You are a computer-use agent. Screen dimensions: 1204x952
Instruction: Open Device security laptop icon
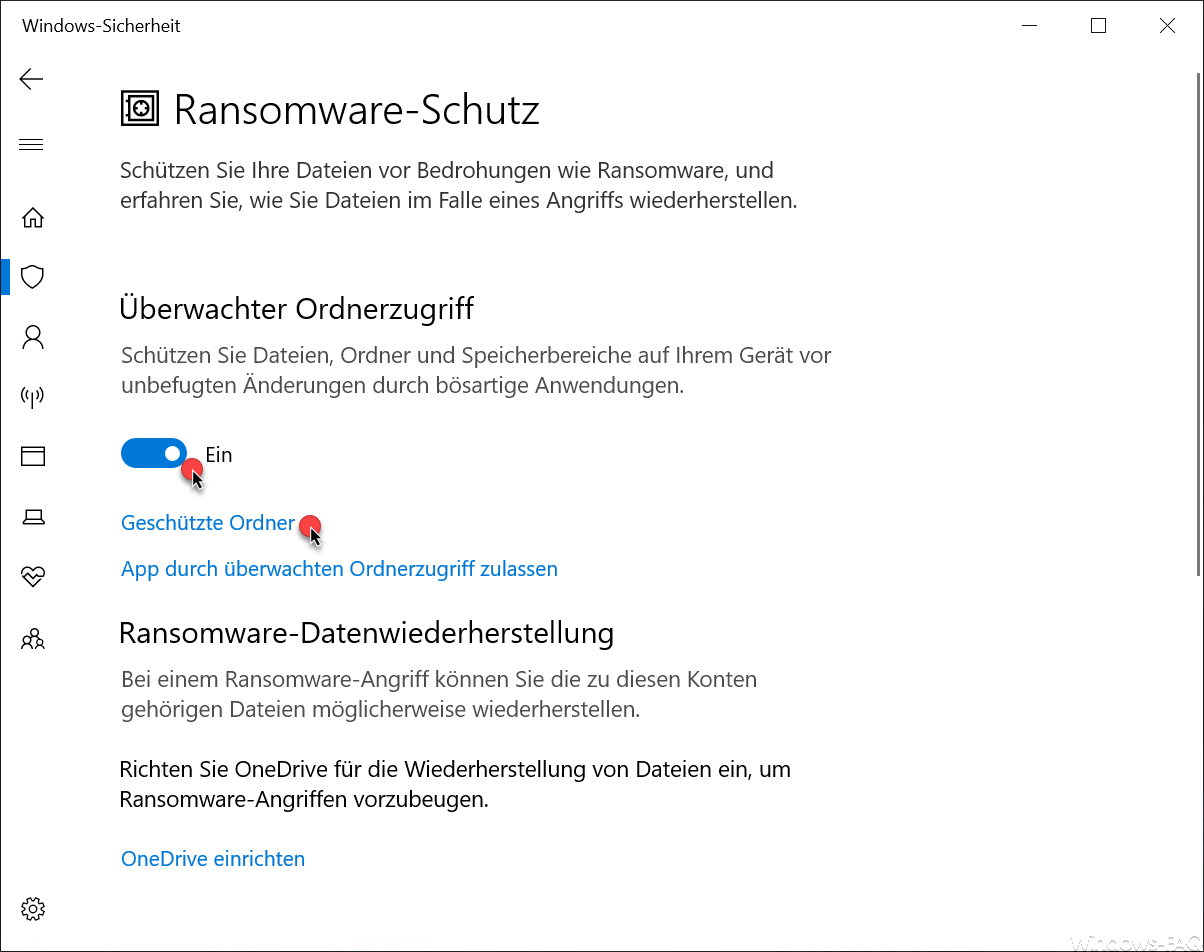[x=33, y=517]
